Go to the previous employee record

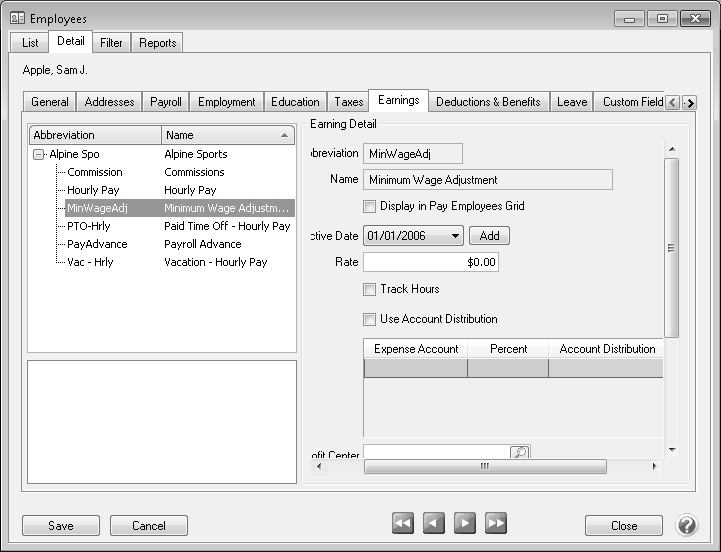pos(433,524)
